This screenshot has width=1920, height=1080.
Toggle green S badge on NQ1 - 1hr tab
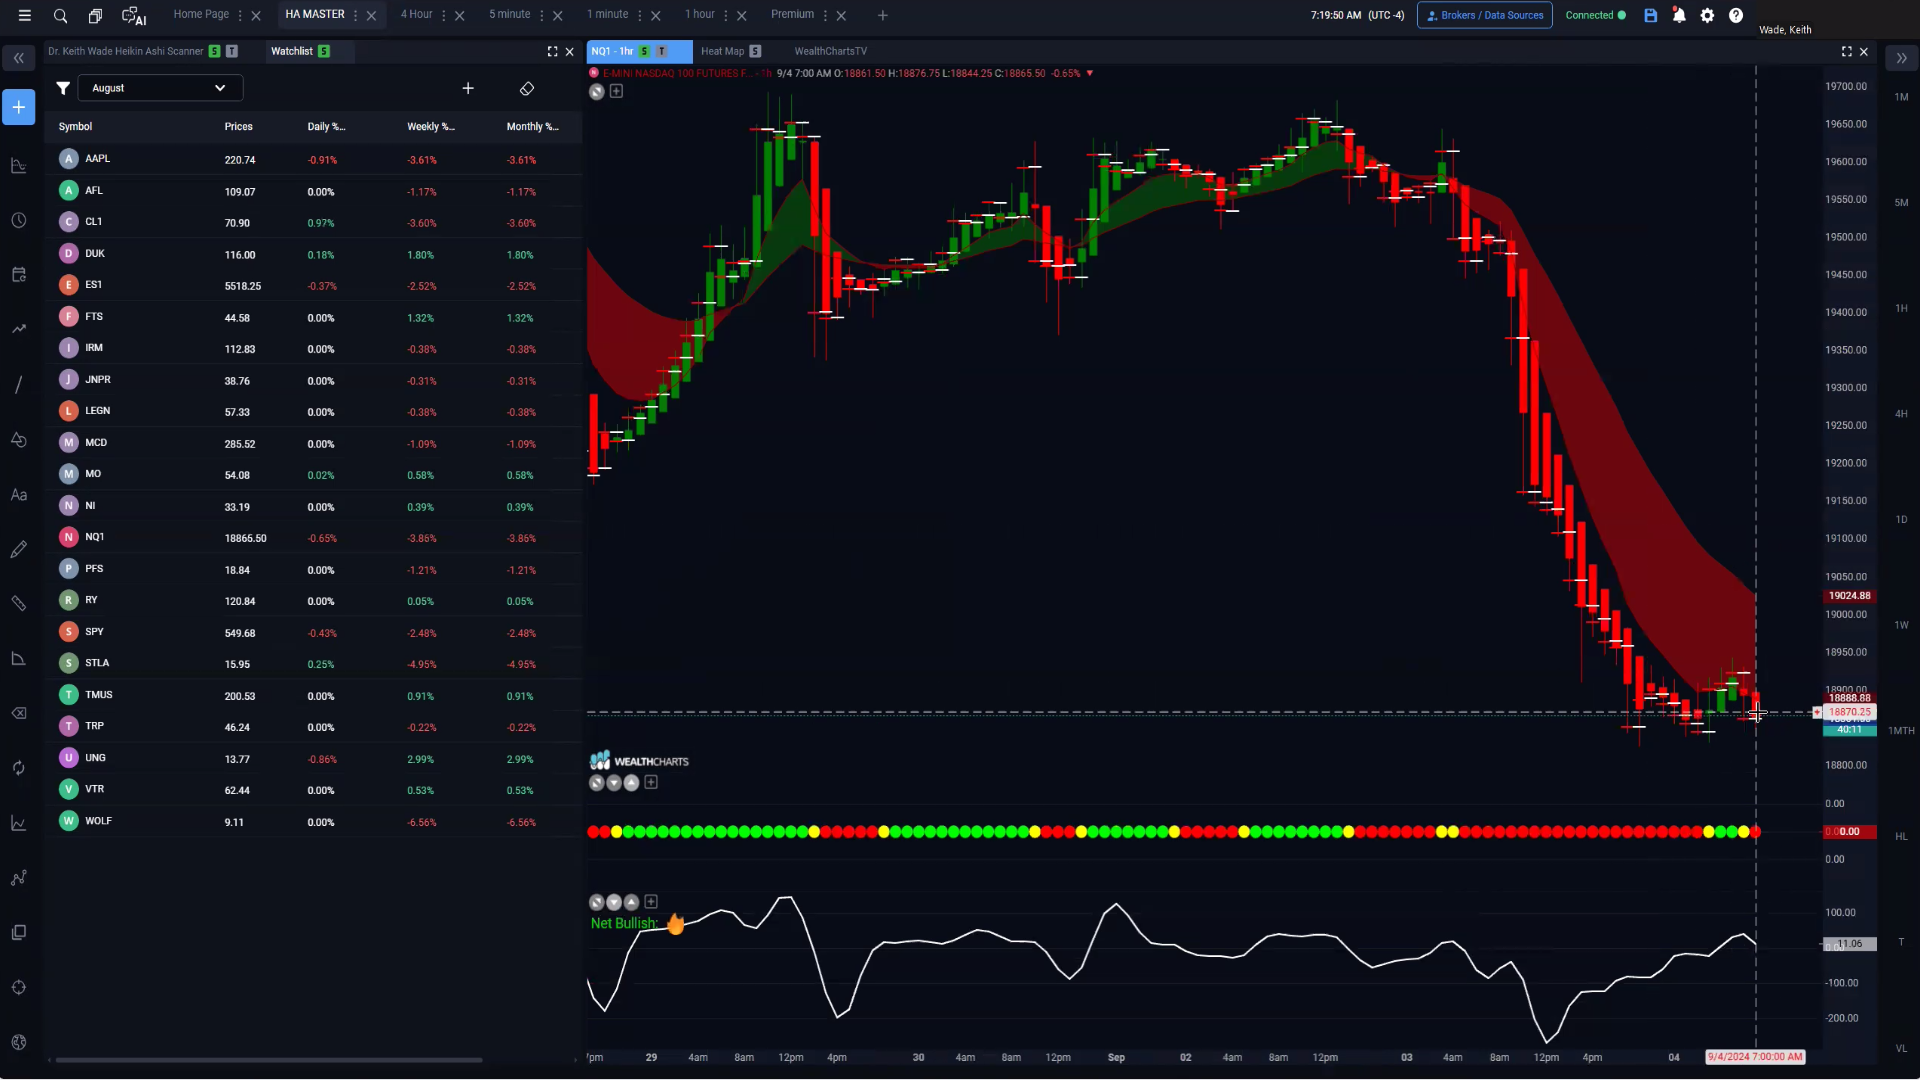click(645, 51)
